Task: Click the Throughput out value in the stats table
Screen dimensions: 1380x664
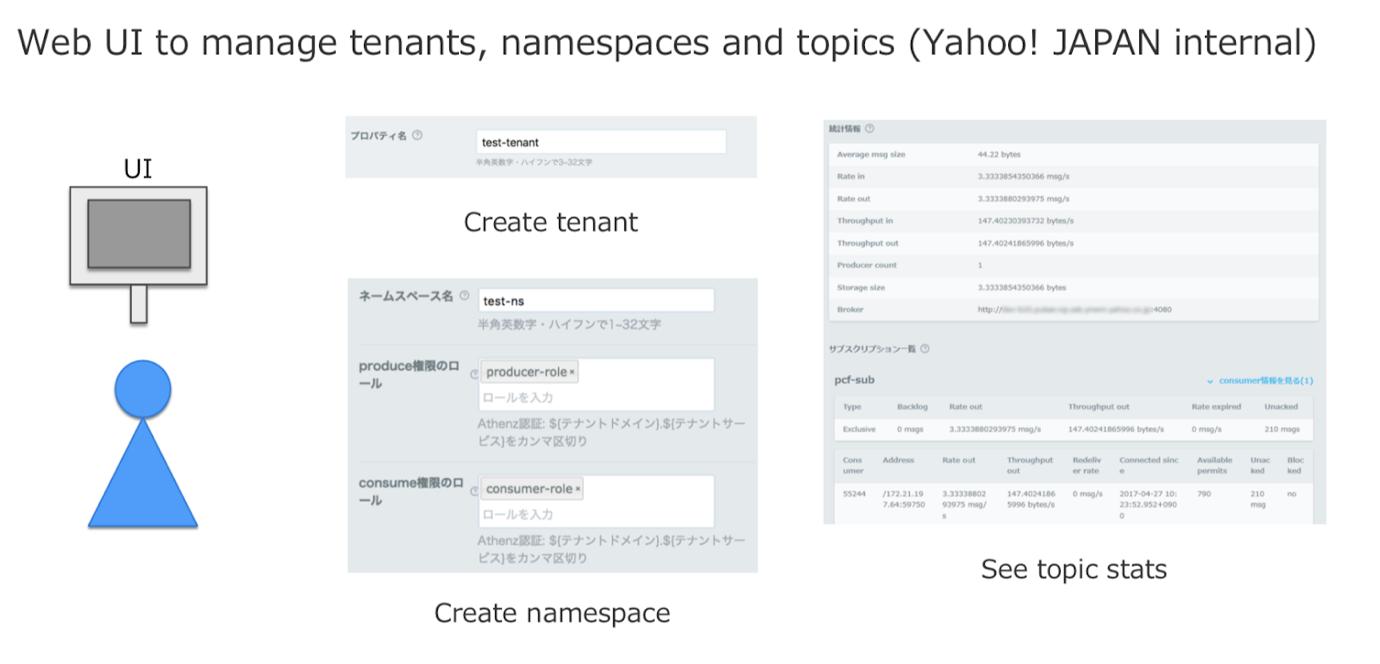Action: coord(1025,243)
